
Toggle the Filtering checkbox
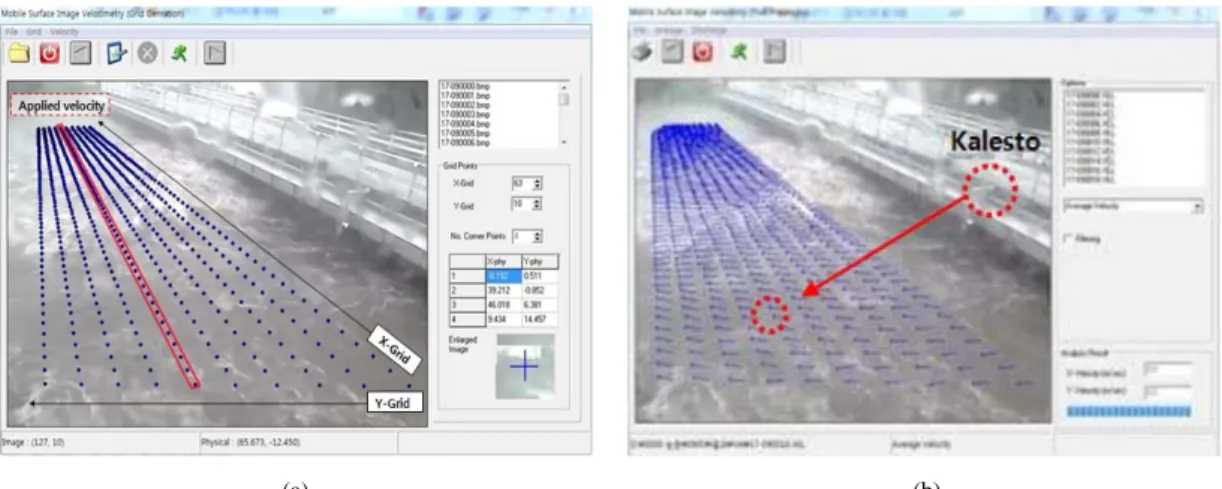tap(1067, 238)
